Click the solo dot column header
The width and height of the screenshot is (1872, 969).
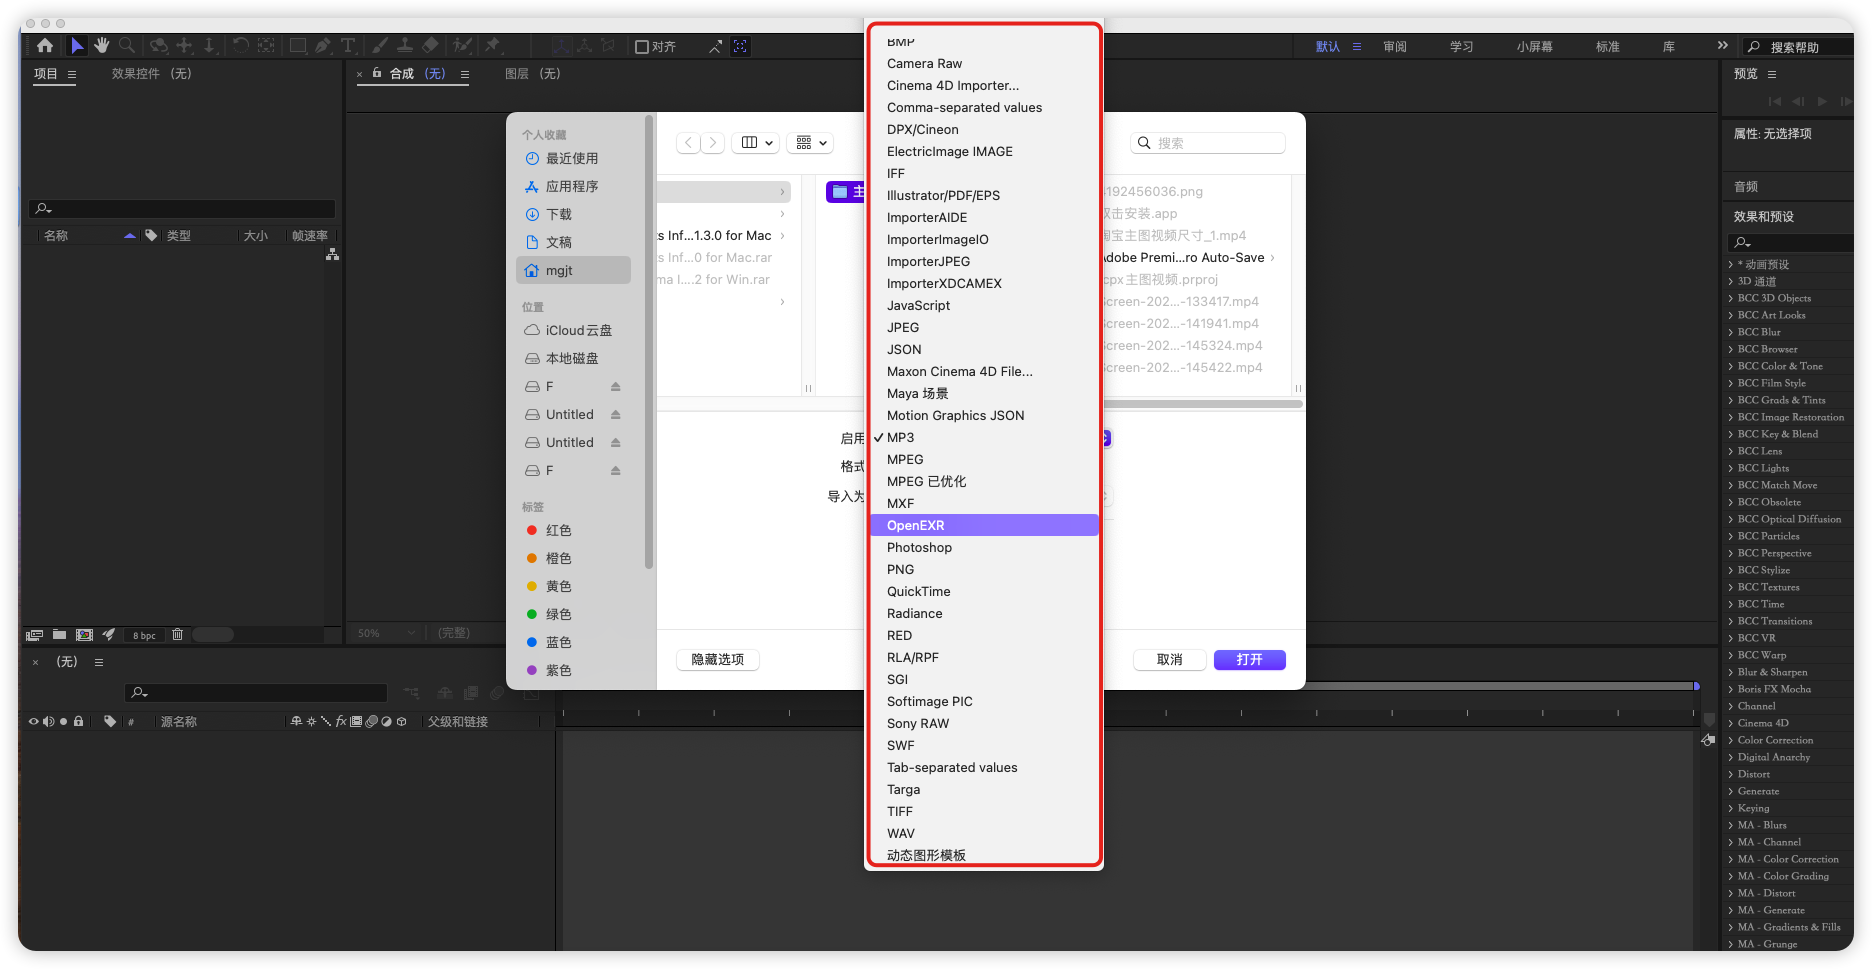click(64, 721)
